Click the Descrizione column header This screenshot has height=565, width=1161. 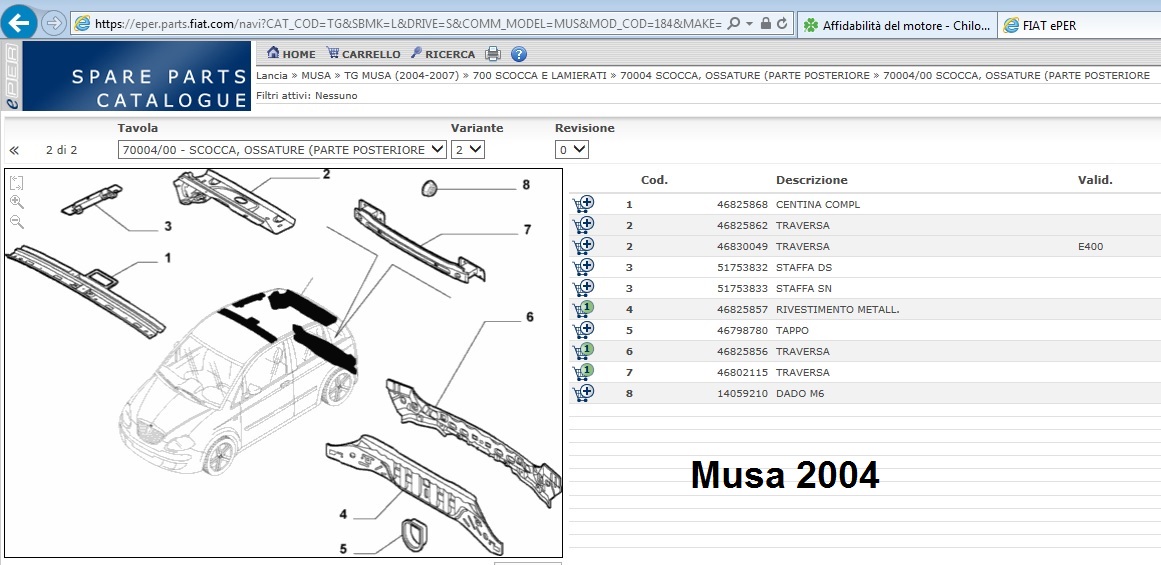(x=812, y=180)
